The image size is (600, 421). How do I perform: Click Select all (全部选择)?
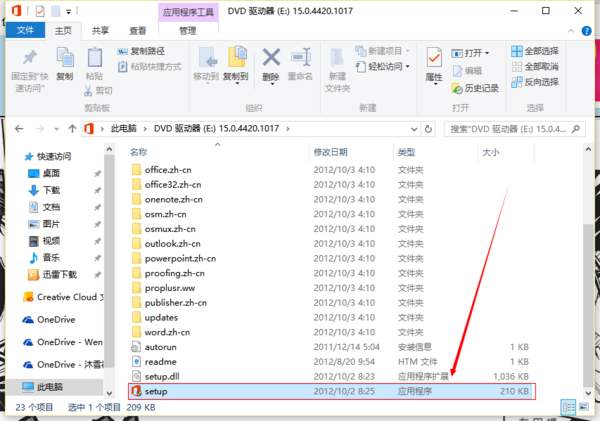click(535, 51)
